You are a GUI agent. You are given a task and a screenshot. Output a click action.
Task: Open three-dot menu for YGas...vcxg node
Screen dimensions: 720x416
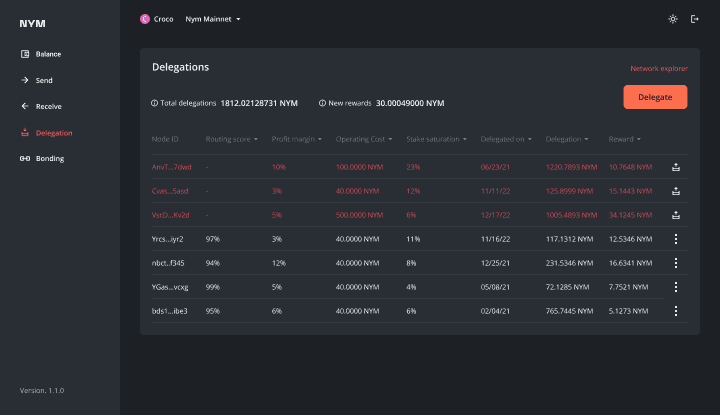coord(676,287)
